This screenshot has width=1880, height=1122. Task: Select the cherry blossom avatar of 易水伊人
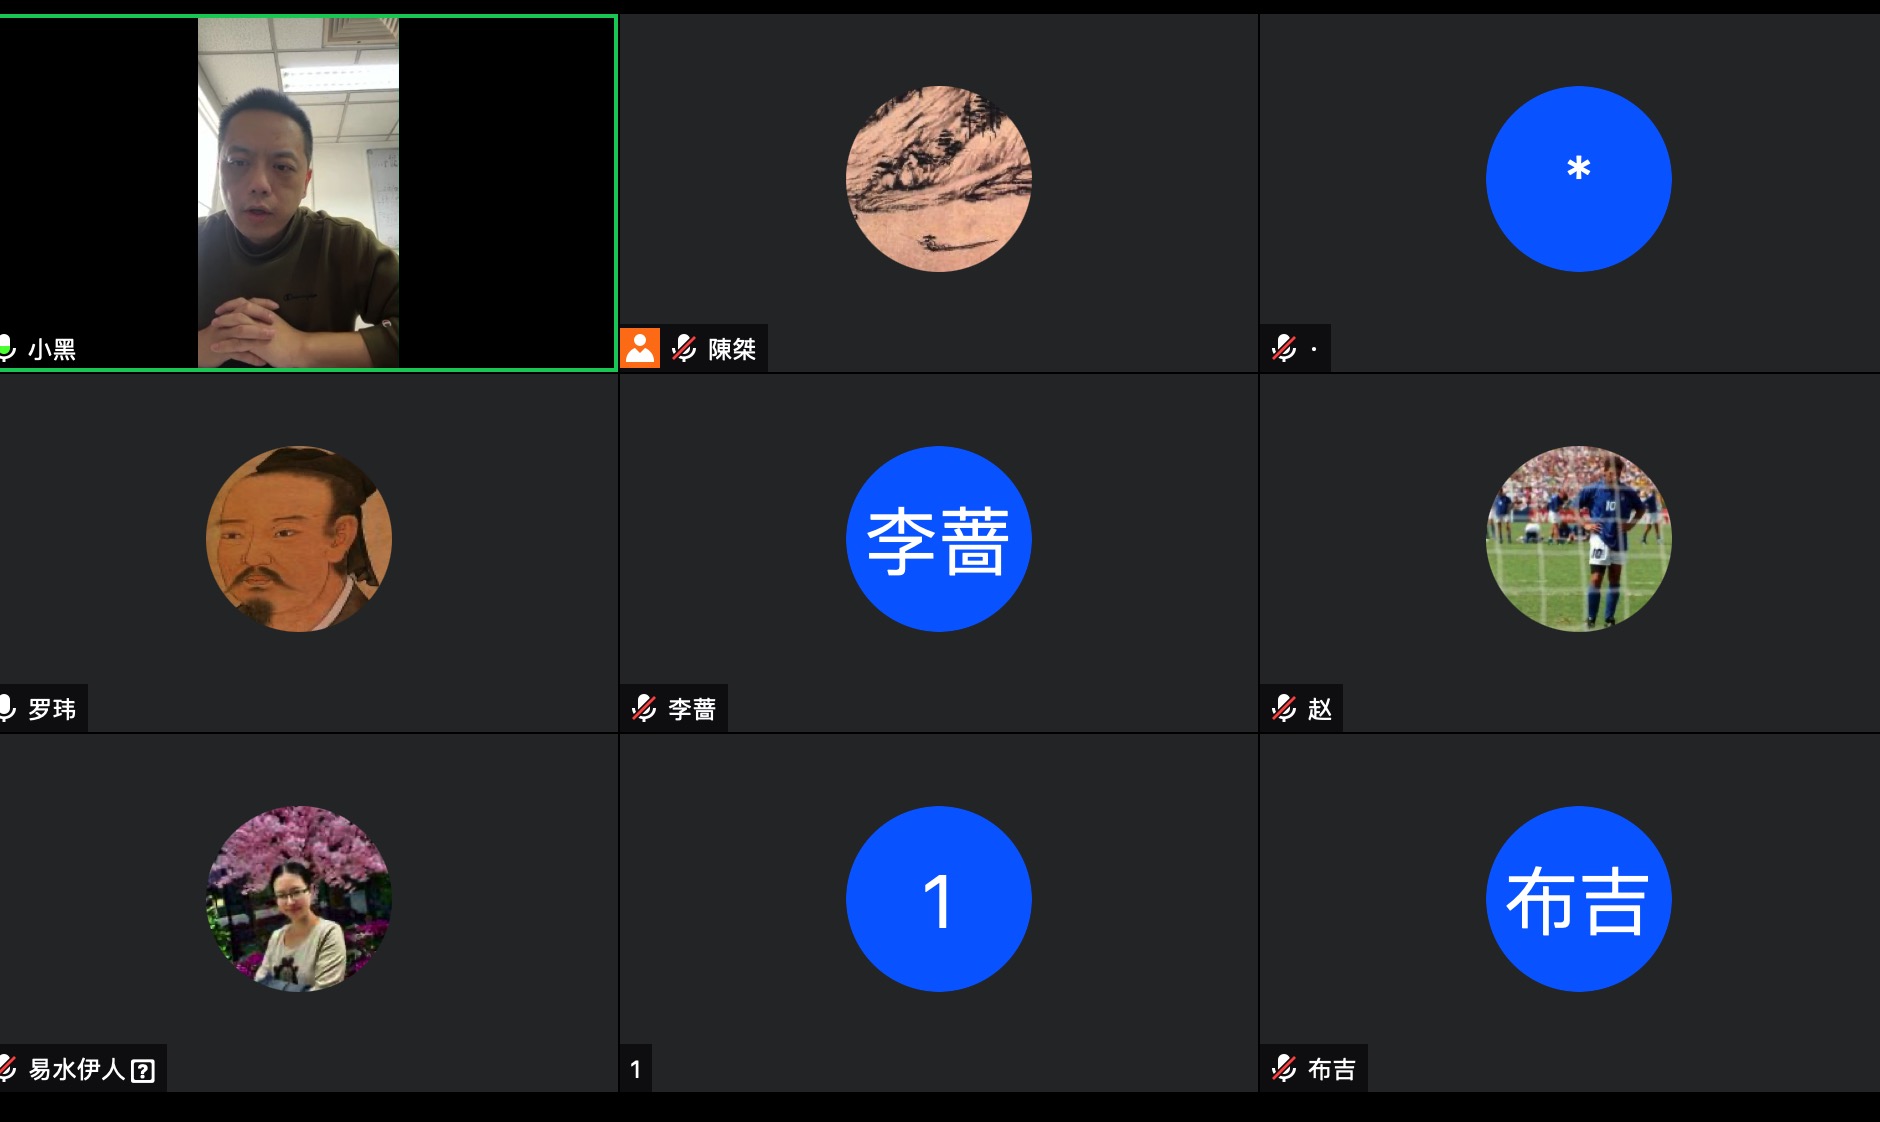[298, 899]
